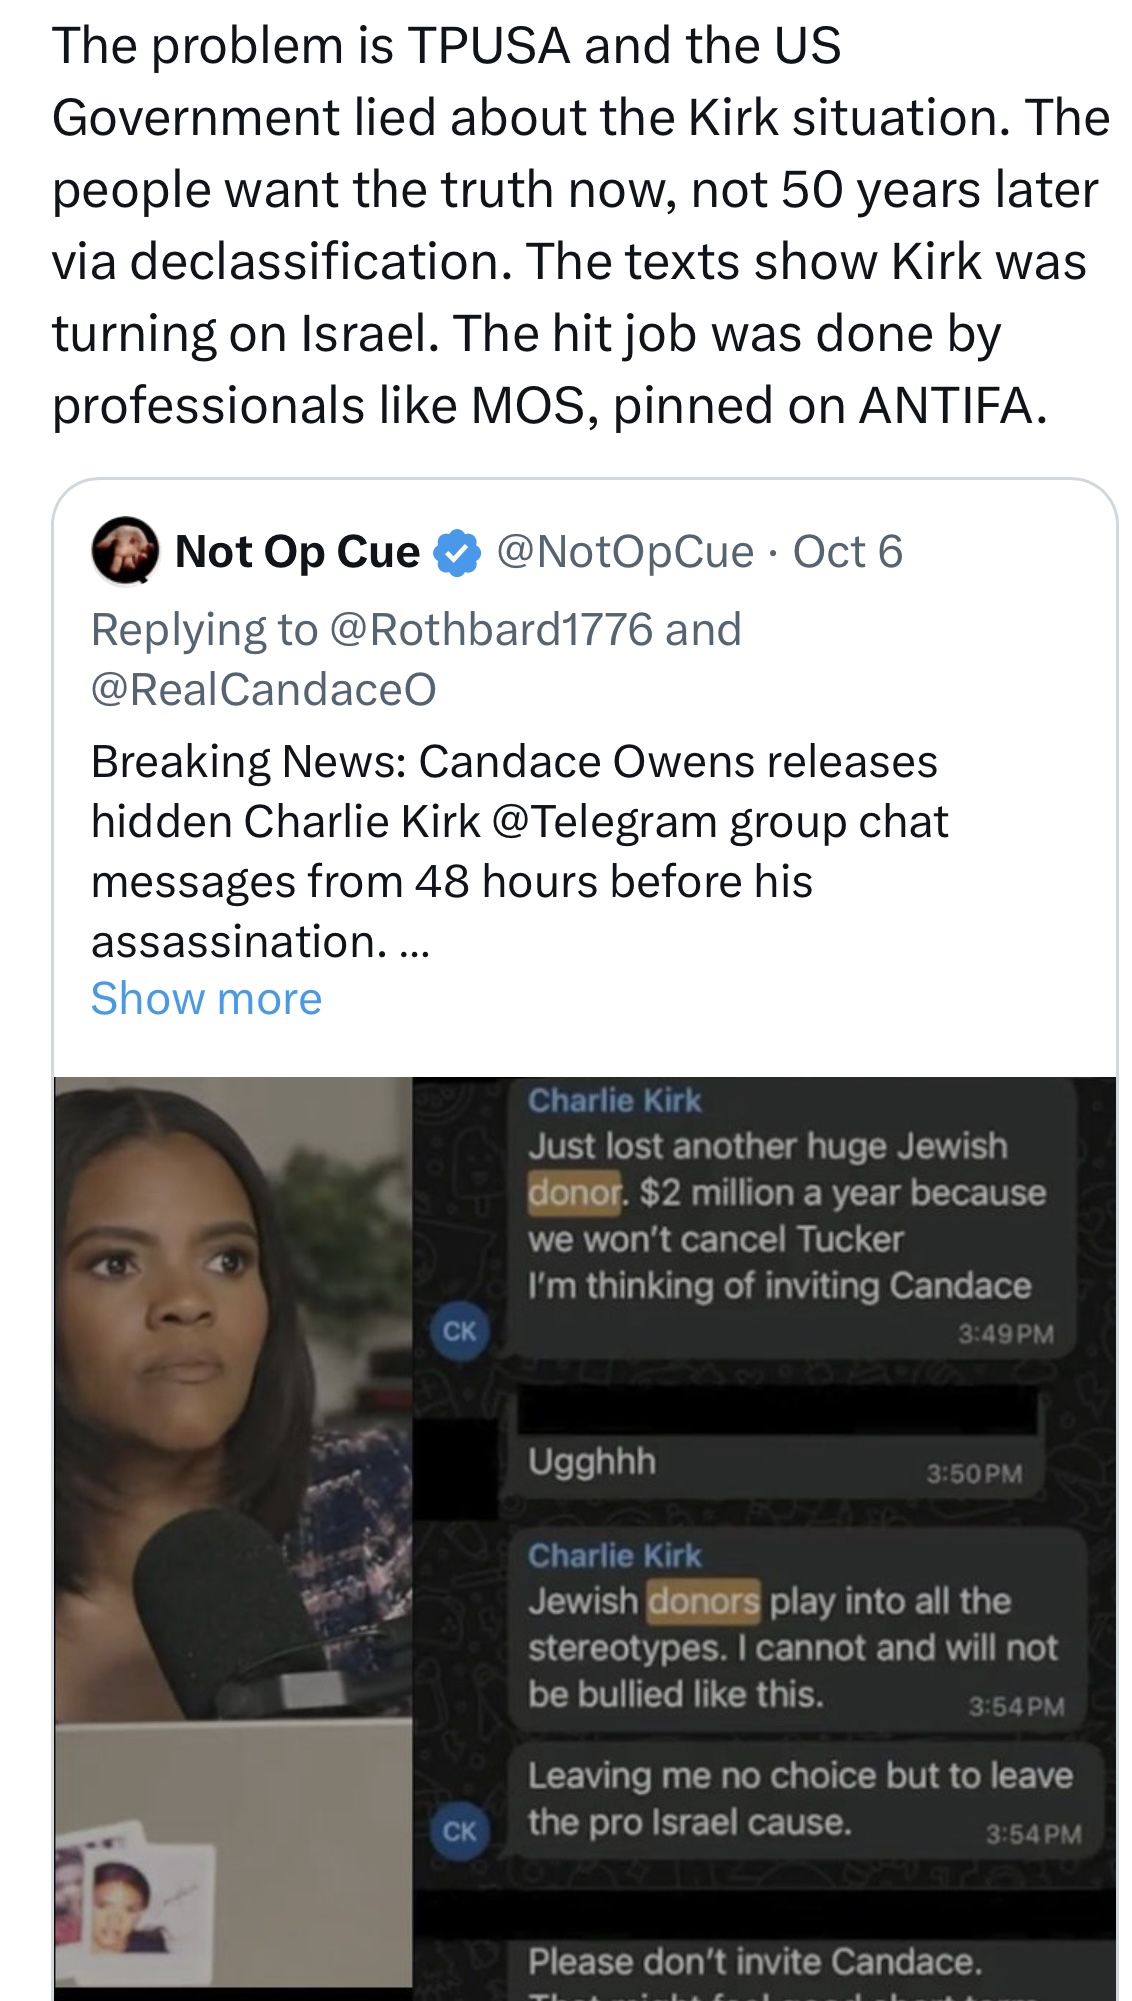Screen dimensions: 1132x2001
Task: Select the "Ugghhh" chat message
Action: coord(592,1462)
